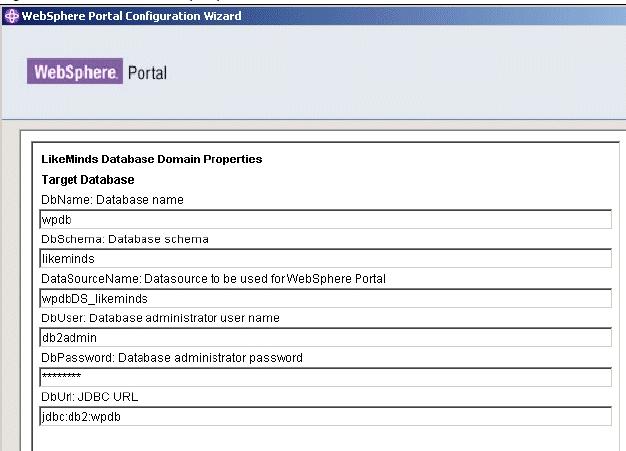Click the 'DbName: Database name' label
The height and width of the screenshot is (451, 626).
pos(112,200)
